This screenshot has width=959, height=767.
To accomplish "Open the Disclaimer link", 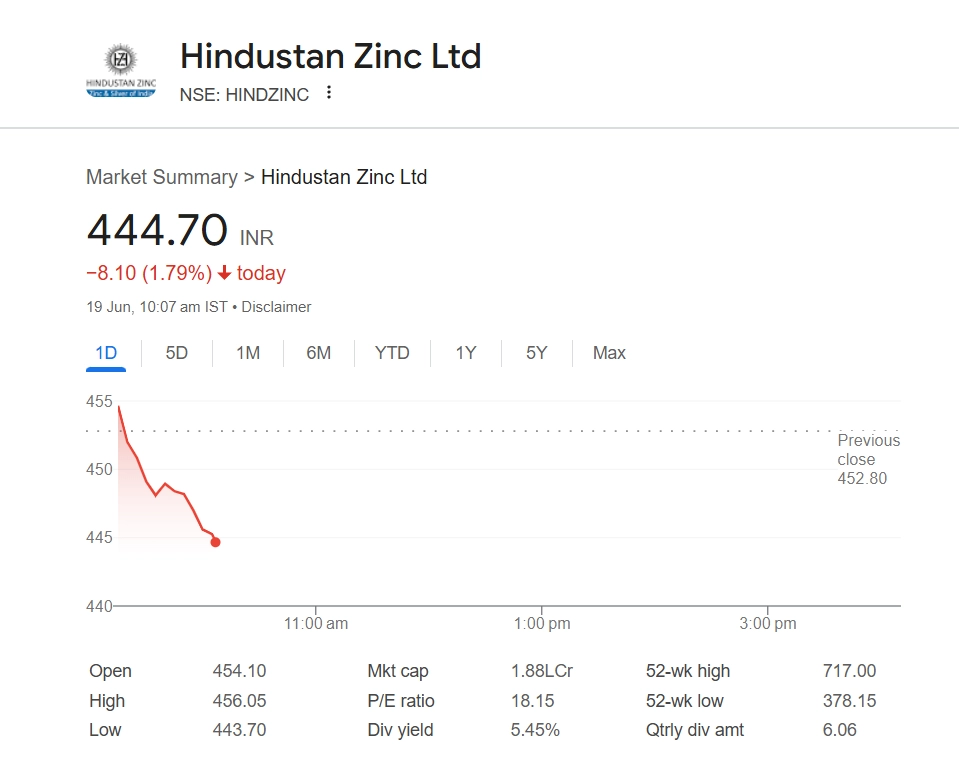I will 276,307.
